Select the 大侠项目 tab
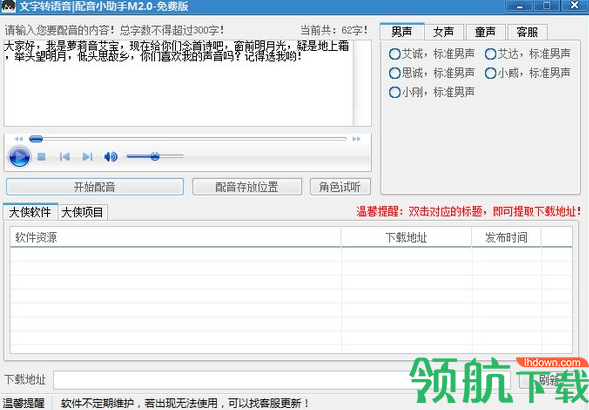The image size is (589, 410). point(82,212)
